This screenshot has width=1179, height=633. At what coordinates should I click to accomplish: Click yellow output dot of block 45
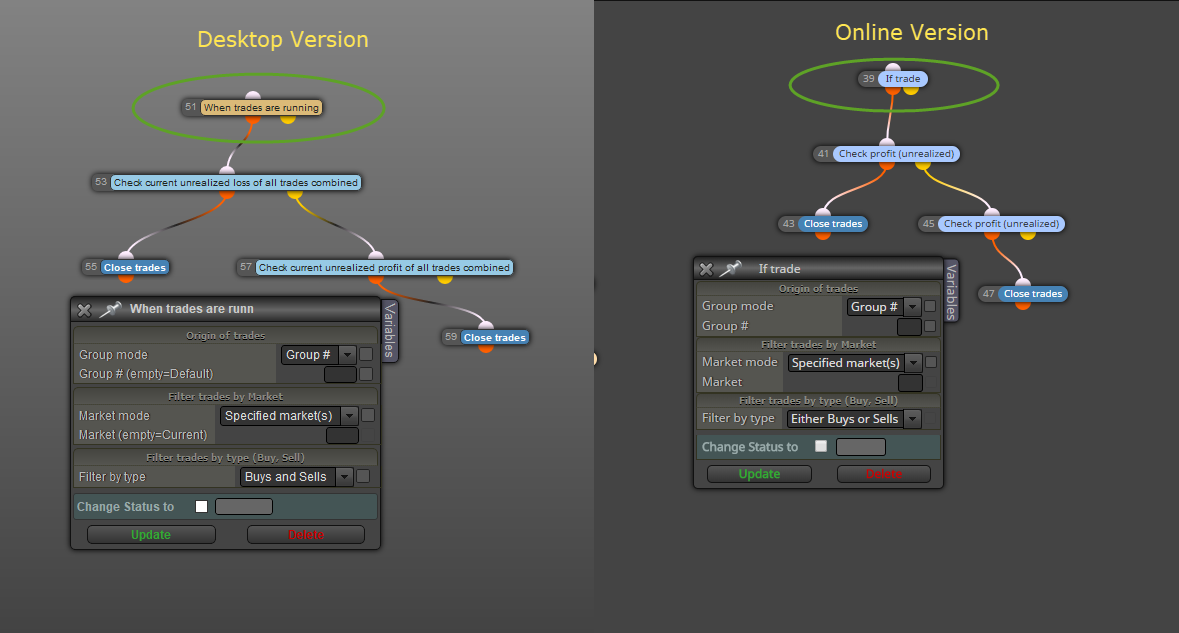click(1028, 235)
